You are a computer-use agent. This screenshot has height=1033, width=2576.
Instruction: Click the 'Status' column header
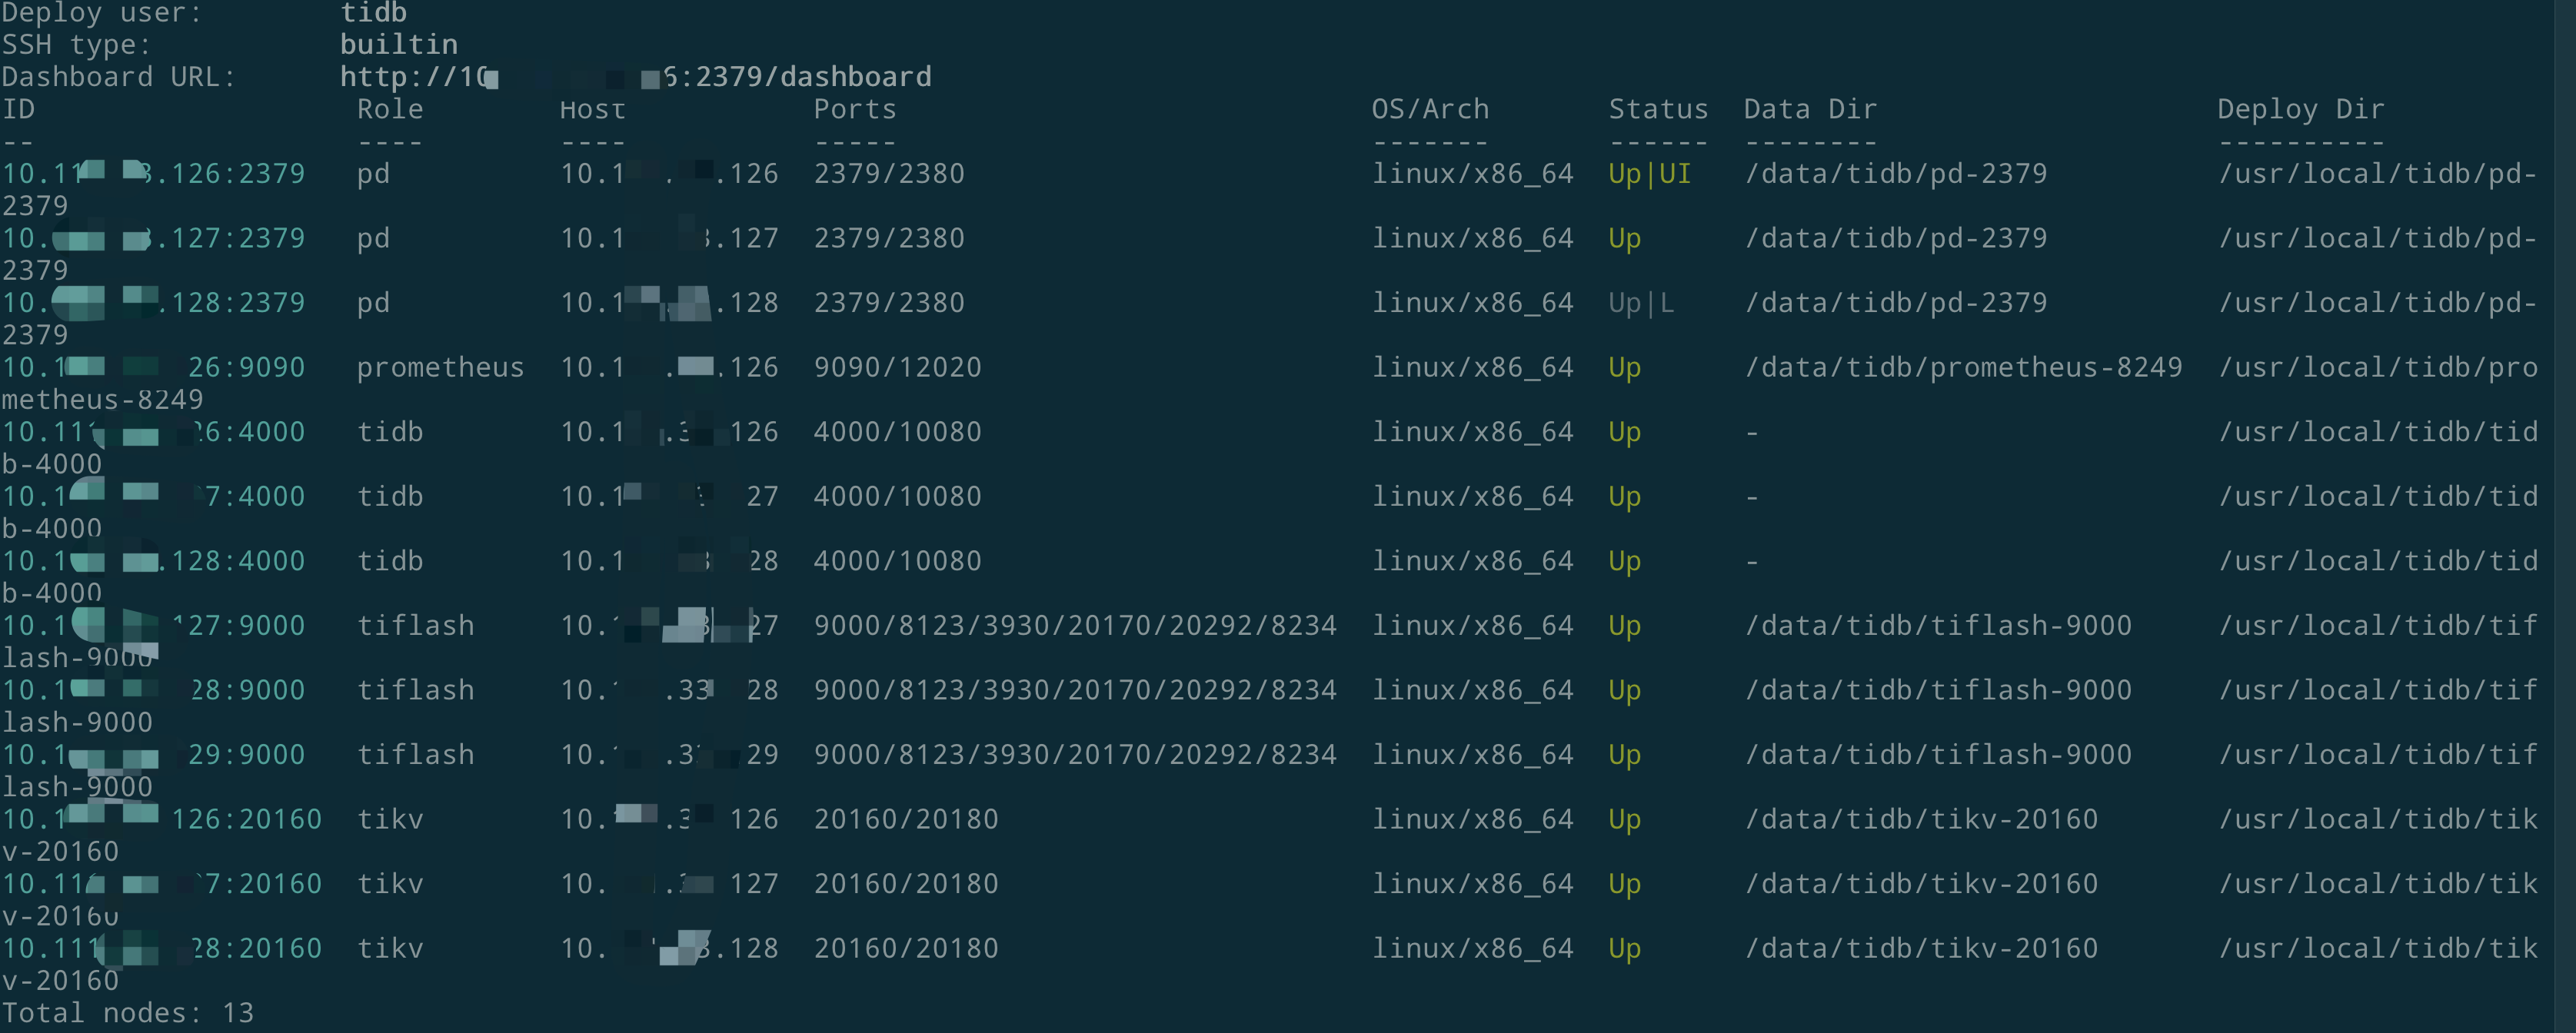1657,109
